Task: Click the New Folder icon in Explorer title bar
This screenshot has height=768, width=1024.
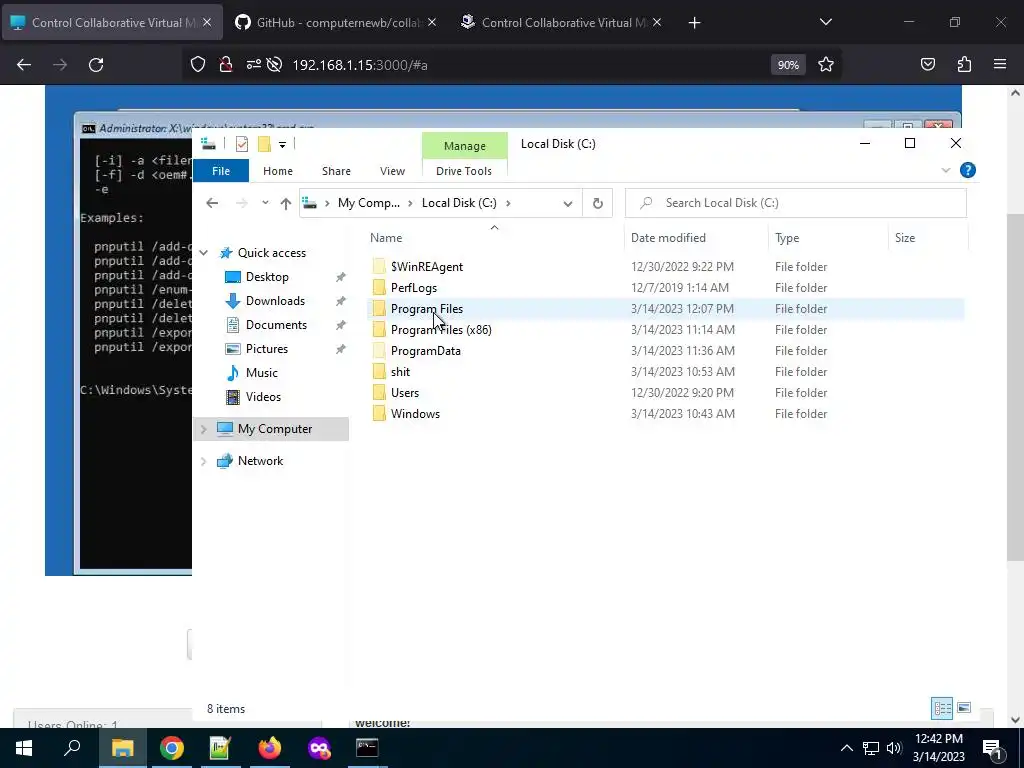Action: [x=264, y=144]
